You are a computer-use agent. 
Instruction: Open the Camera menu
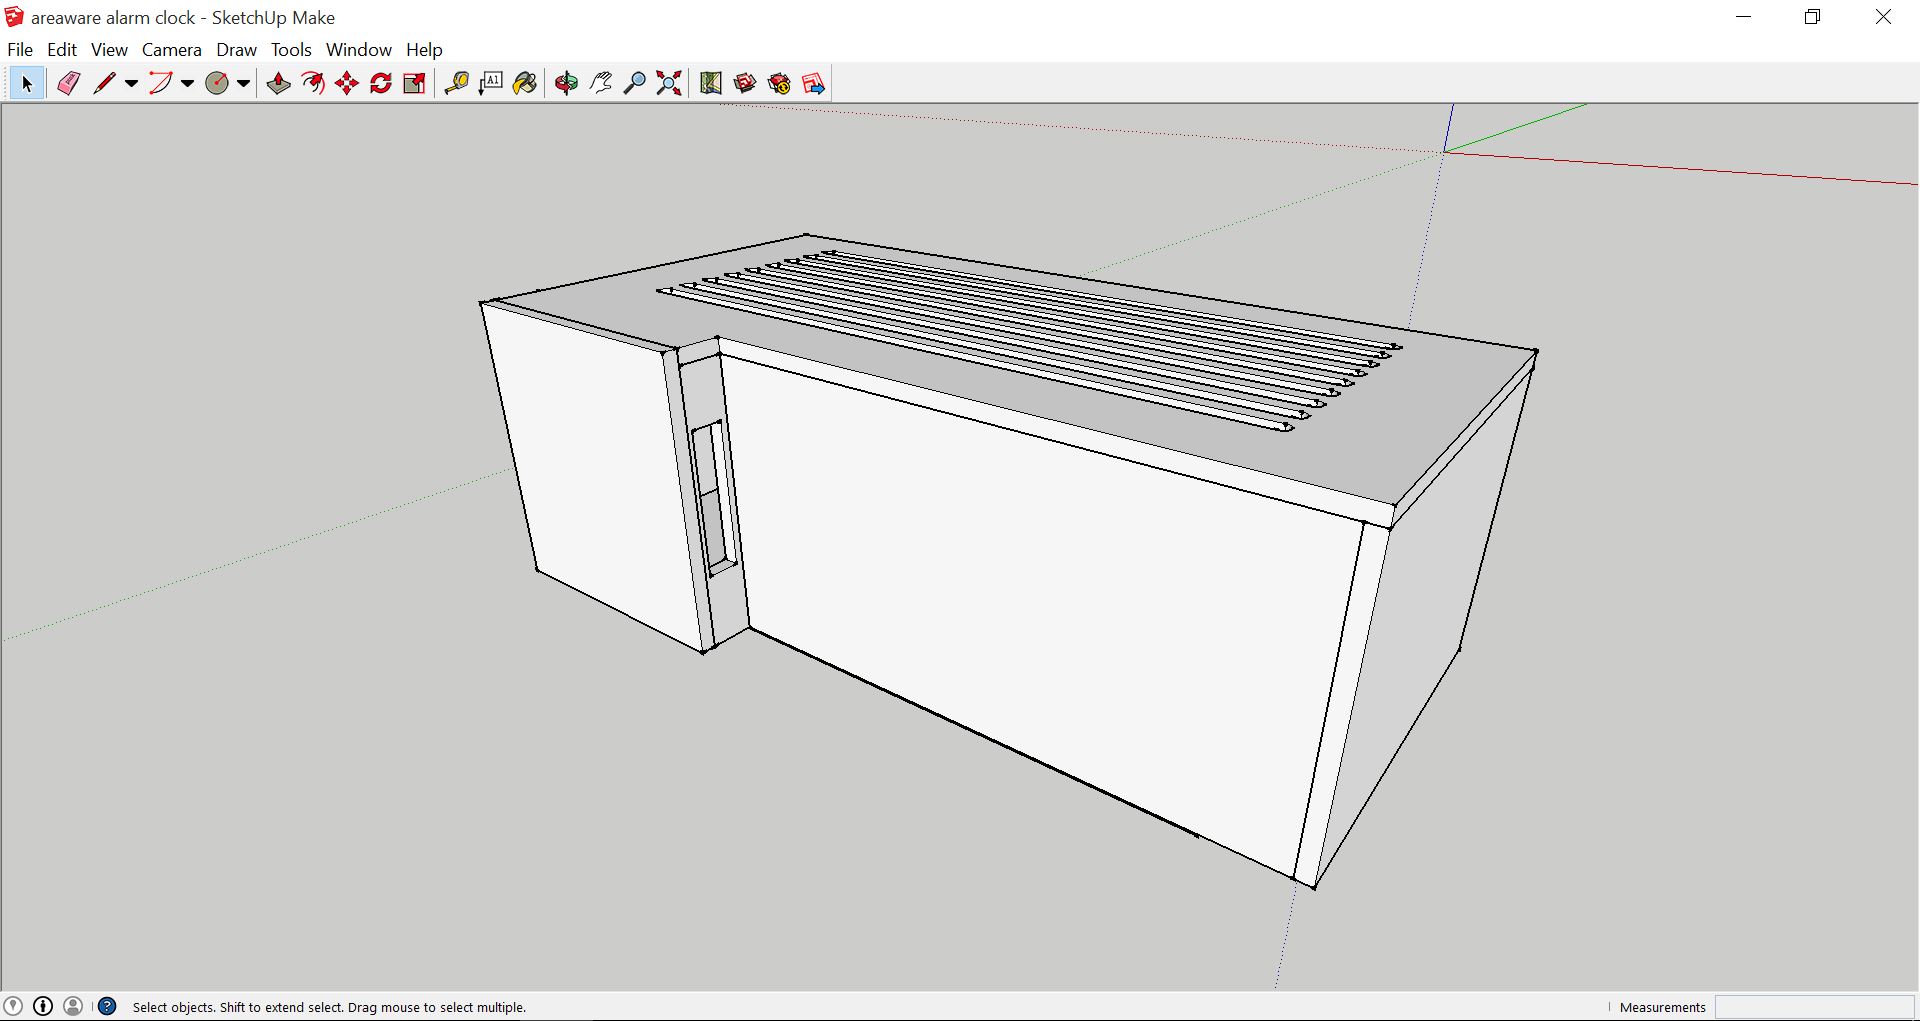(x=172, y=49)
